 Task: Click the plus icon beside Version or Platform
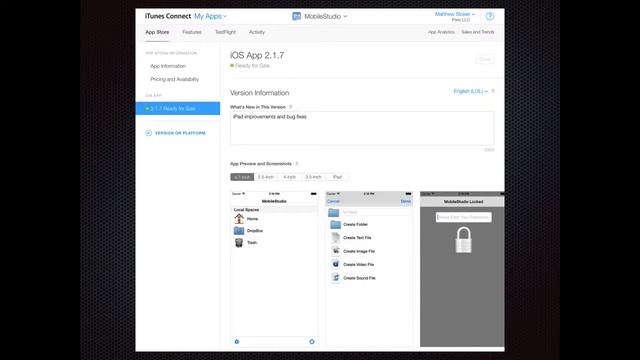tap(148, 133)
